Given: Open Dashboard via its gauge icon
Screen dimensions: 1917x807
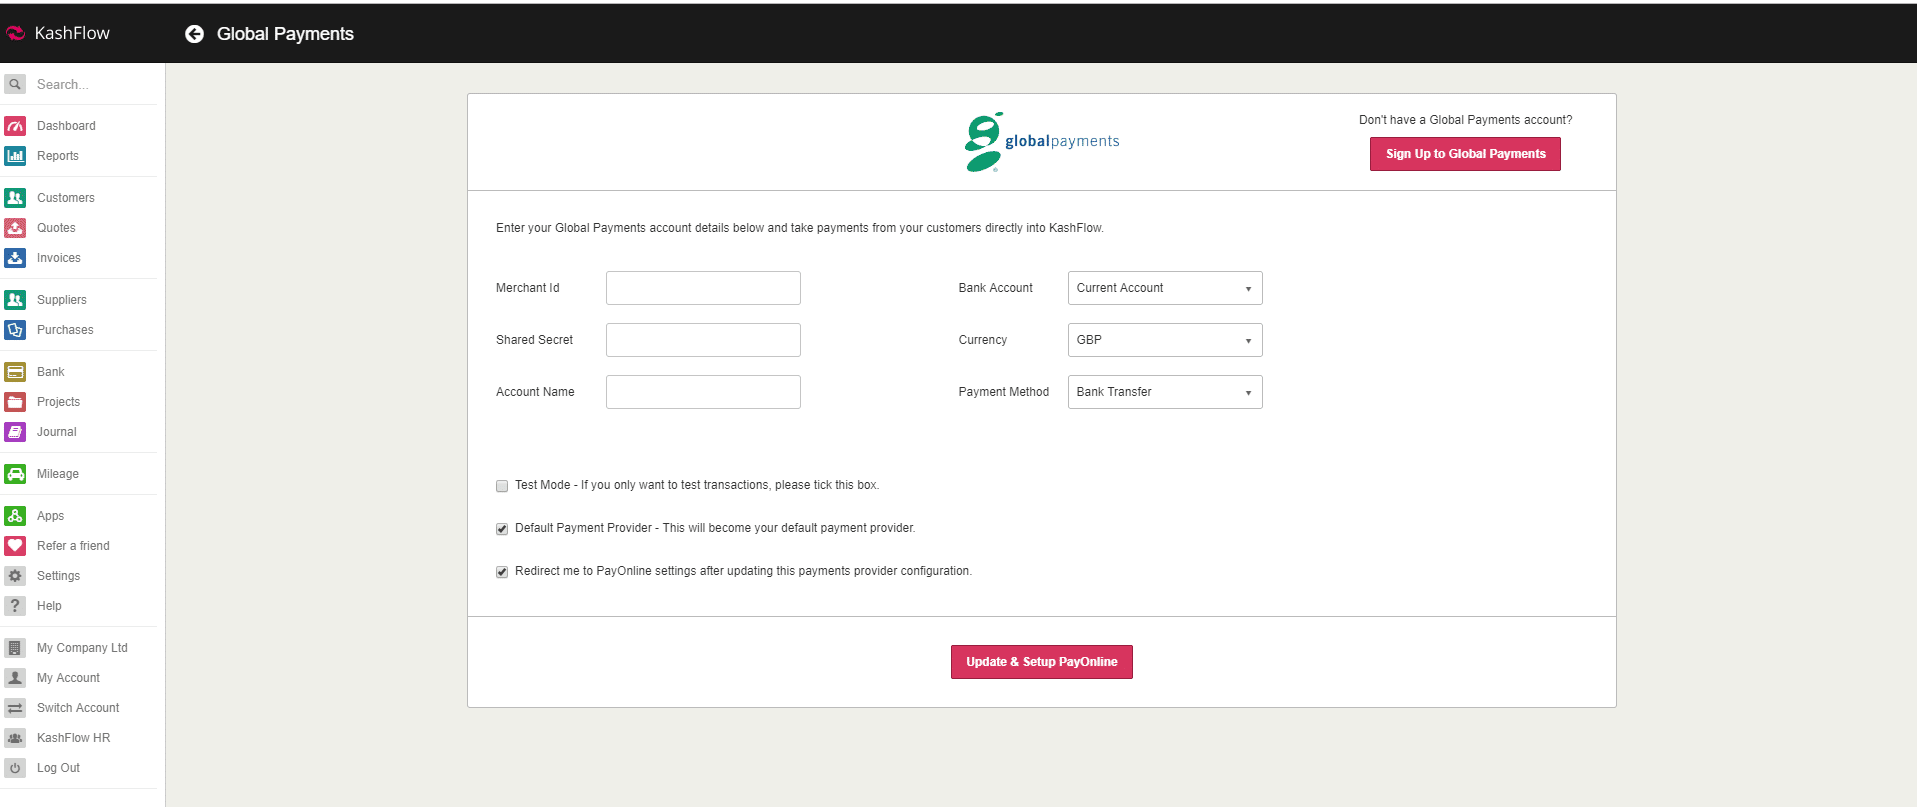Looking at the screenshot, I should tap(15, 126).
